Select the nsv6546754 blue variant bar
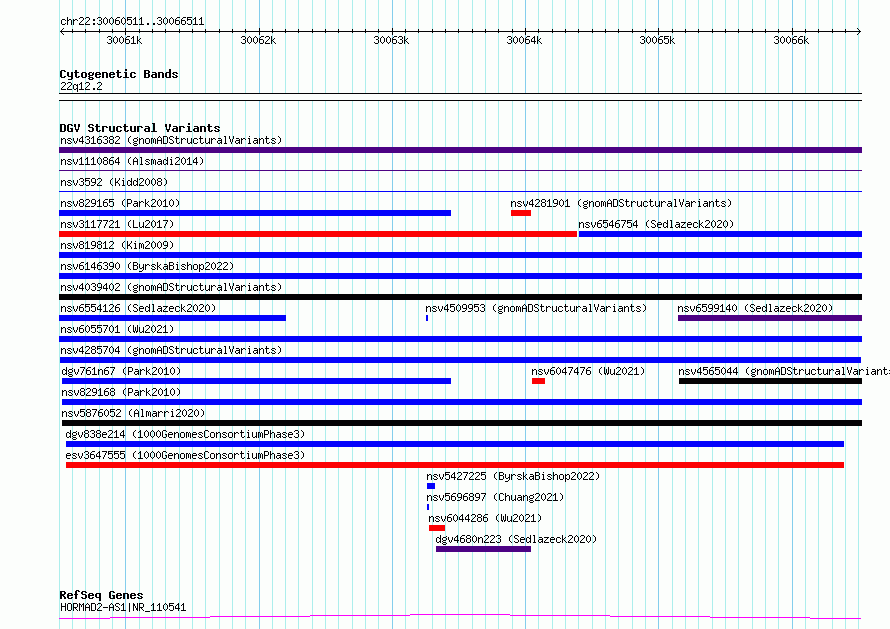The width and height of the screenshot is (890, 629). tap(720, 234)
